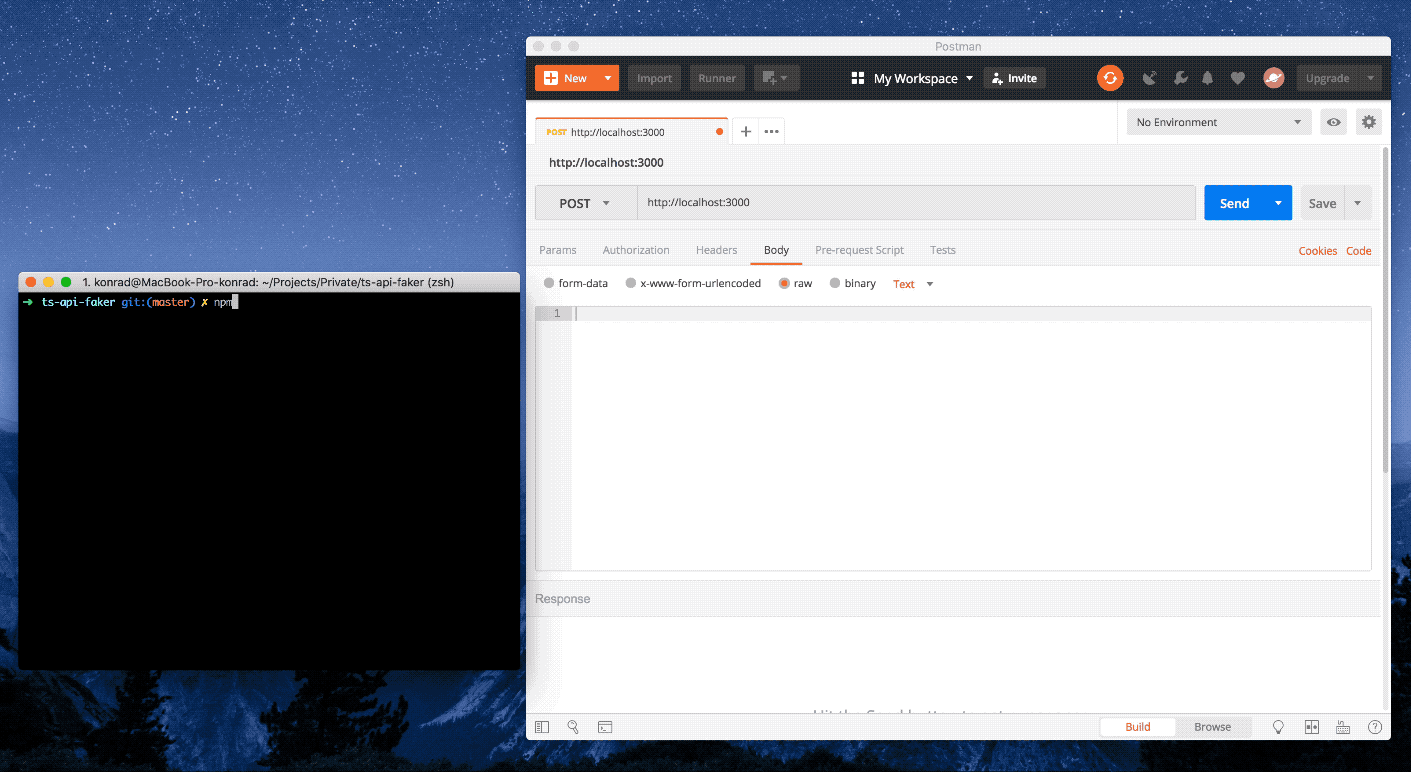1411x772 pixels.
Task: Open the Runner
Action: pos(717,78)
